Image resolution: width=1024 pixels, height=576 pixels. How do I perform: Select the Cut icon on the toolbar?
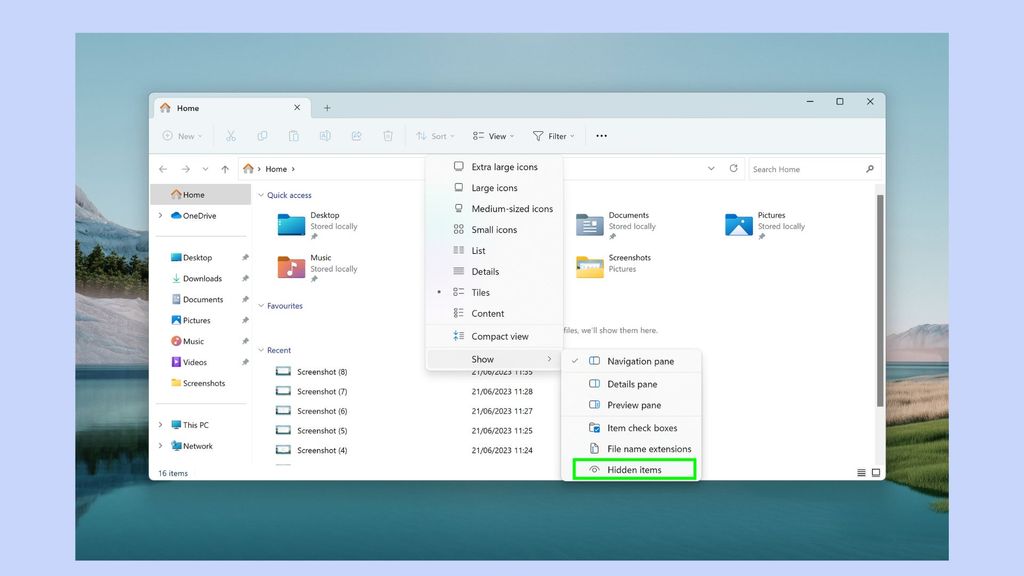231,136
